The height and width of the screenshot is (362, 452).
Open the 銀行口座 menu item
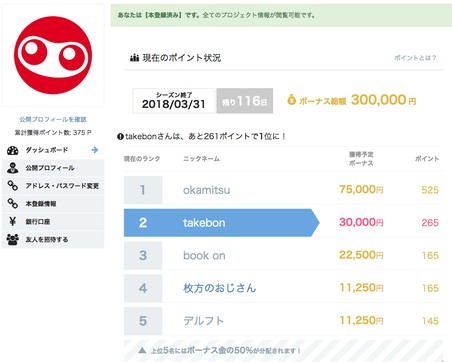[x=53, y=221]
